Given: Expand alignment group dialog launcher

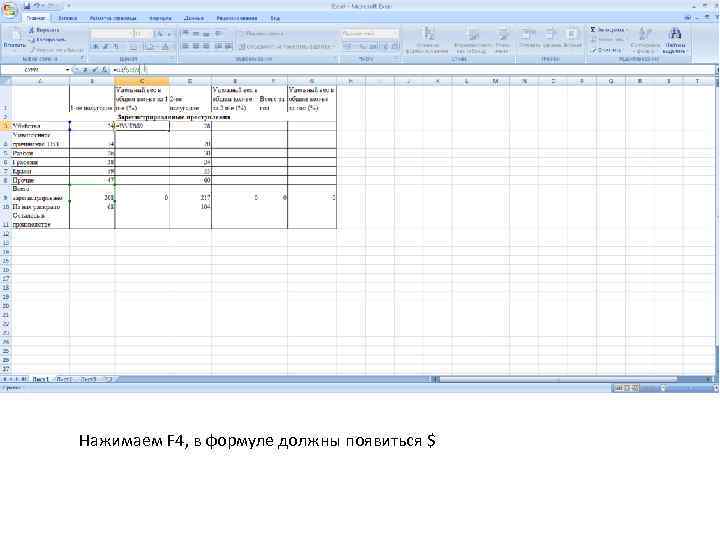Looking at the screenshot, I should coord(336,59).
